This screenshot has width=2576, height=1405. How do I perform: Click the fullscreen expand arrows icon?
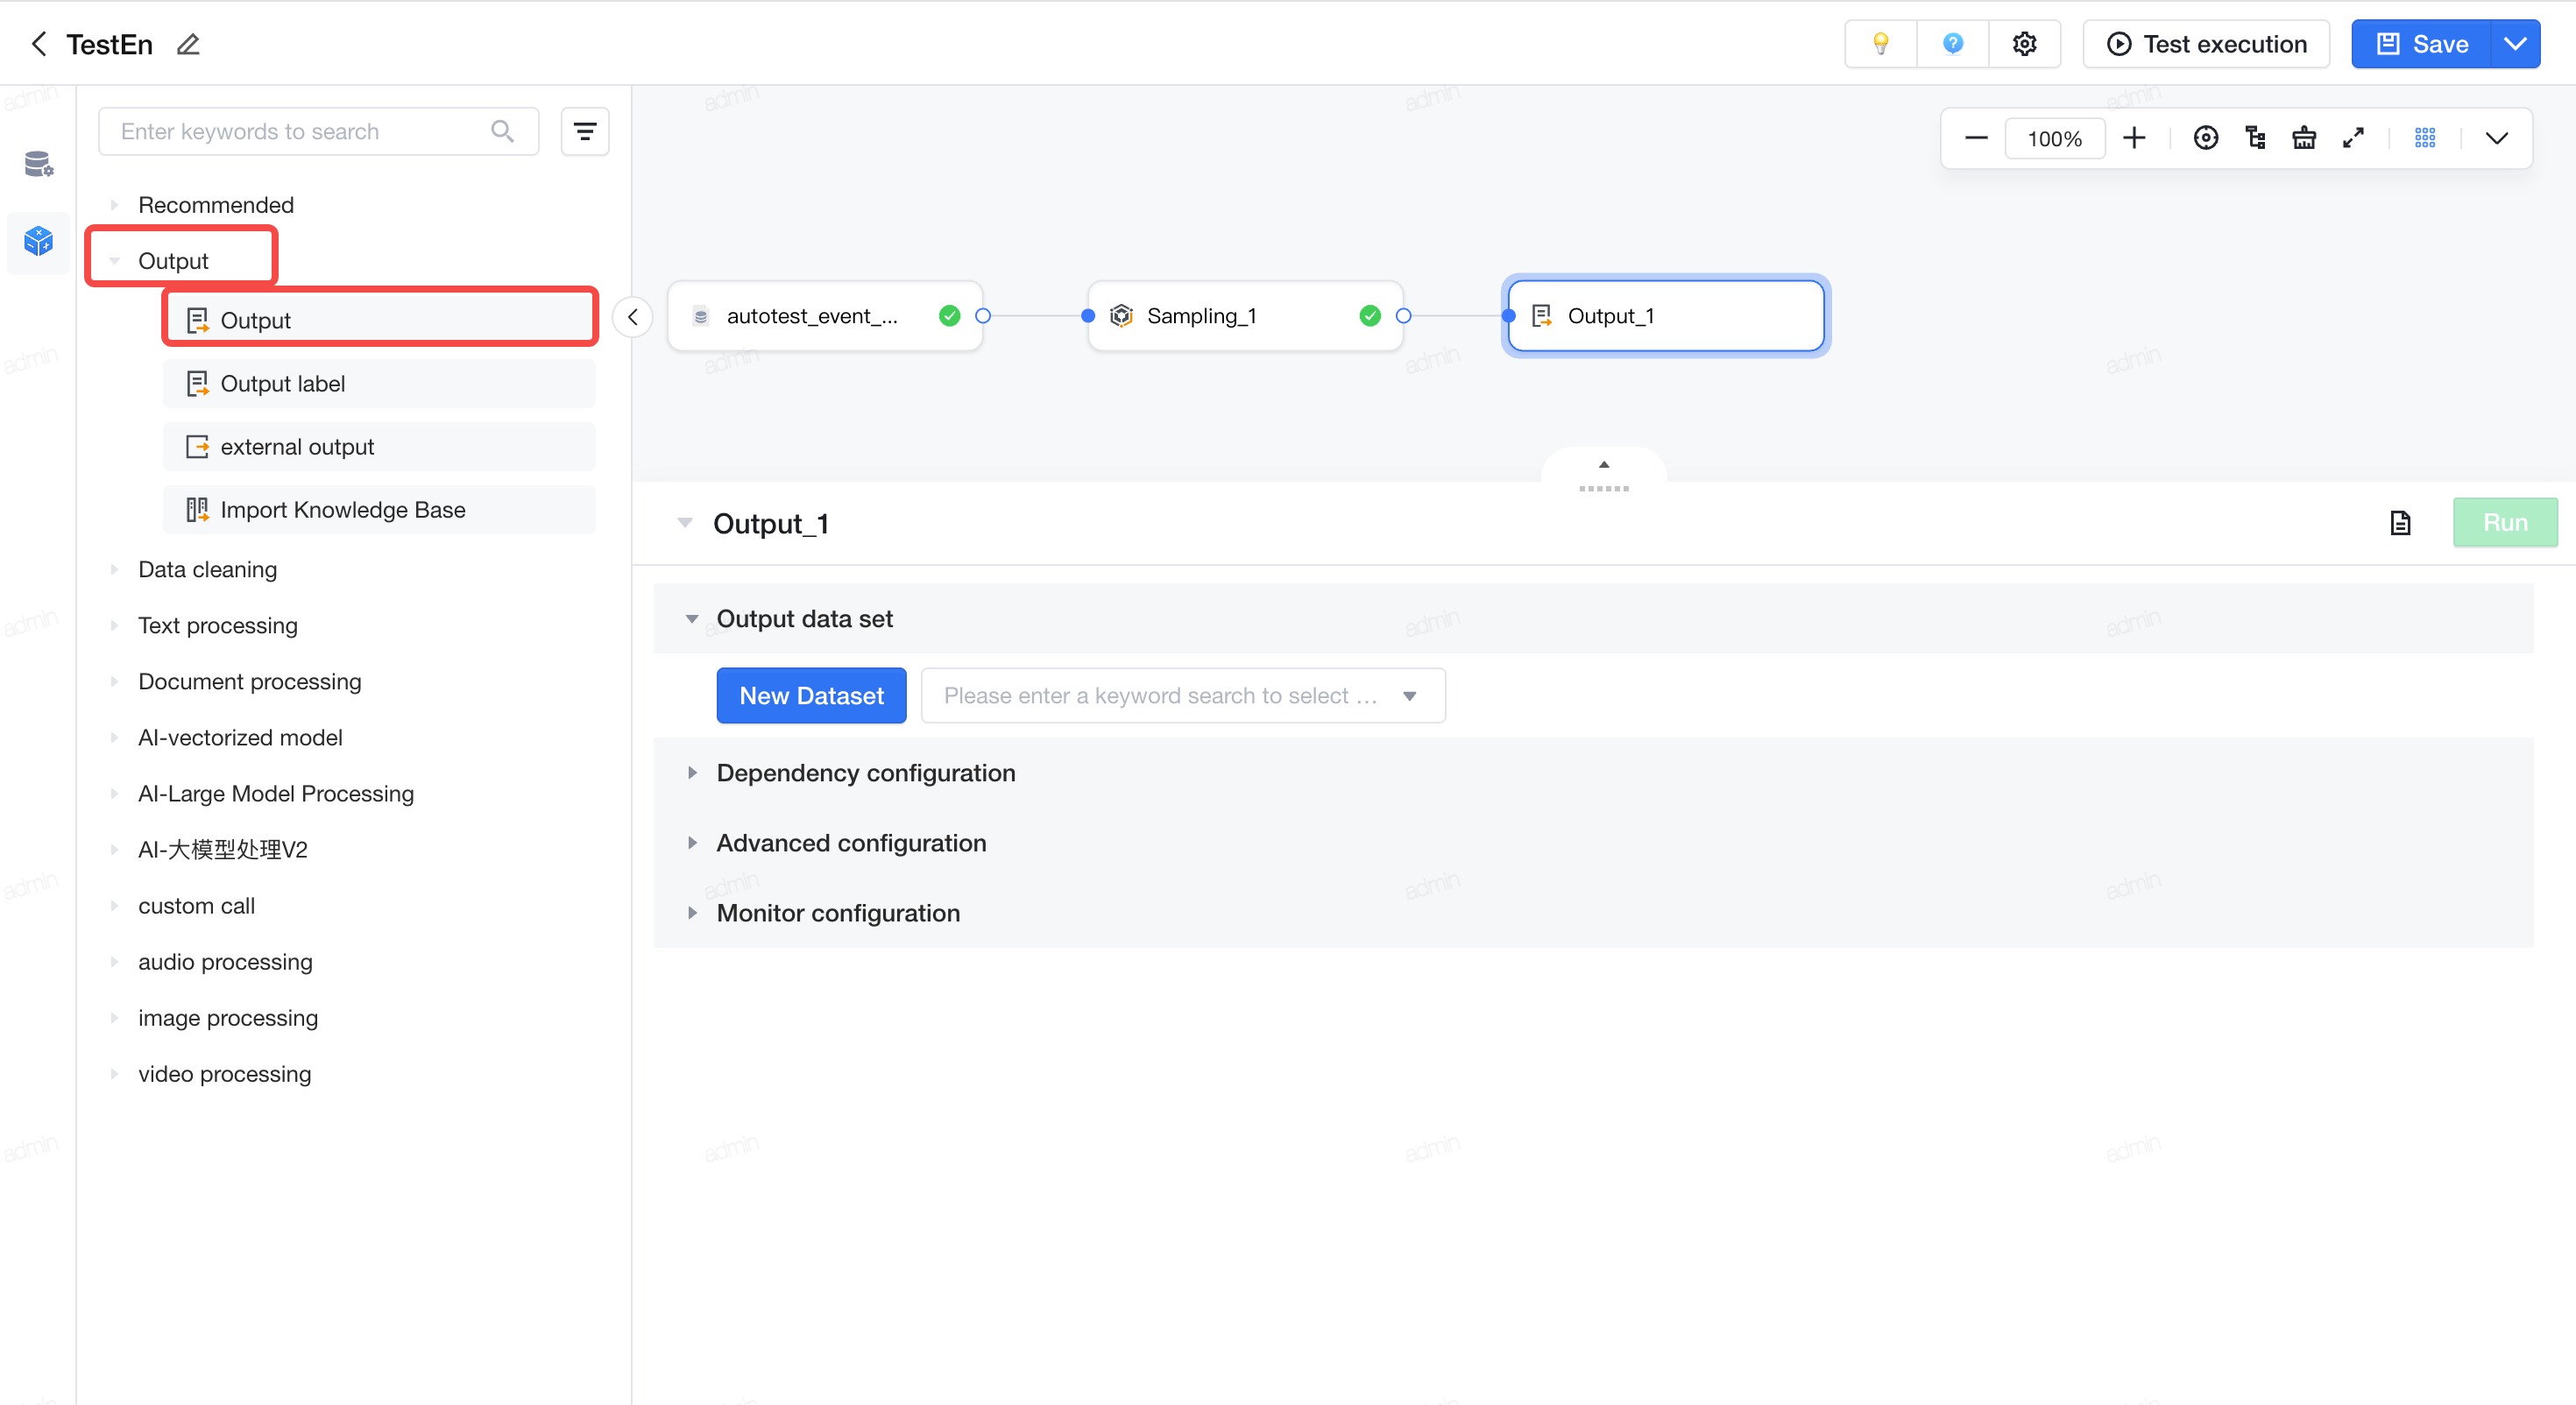(x=2353, y=138)
